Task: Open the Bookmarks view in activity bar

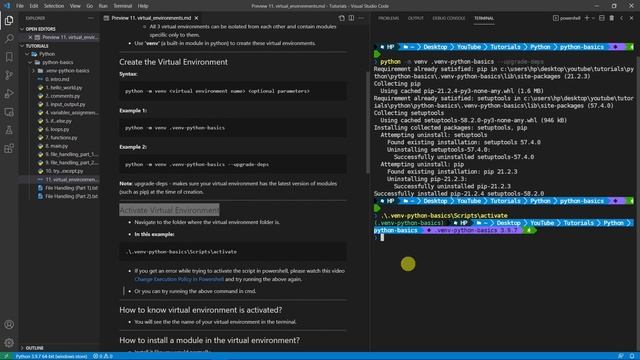Action: (9, 57)
